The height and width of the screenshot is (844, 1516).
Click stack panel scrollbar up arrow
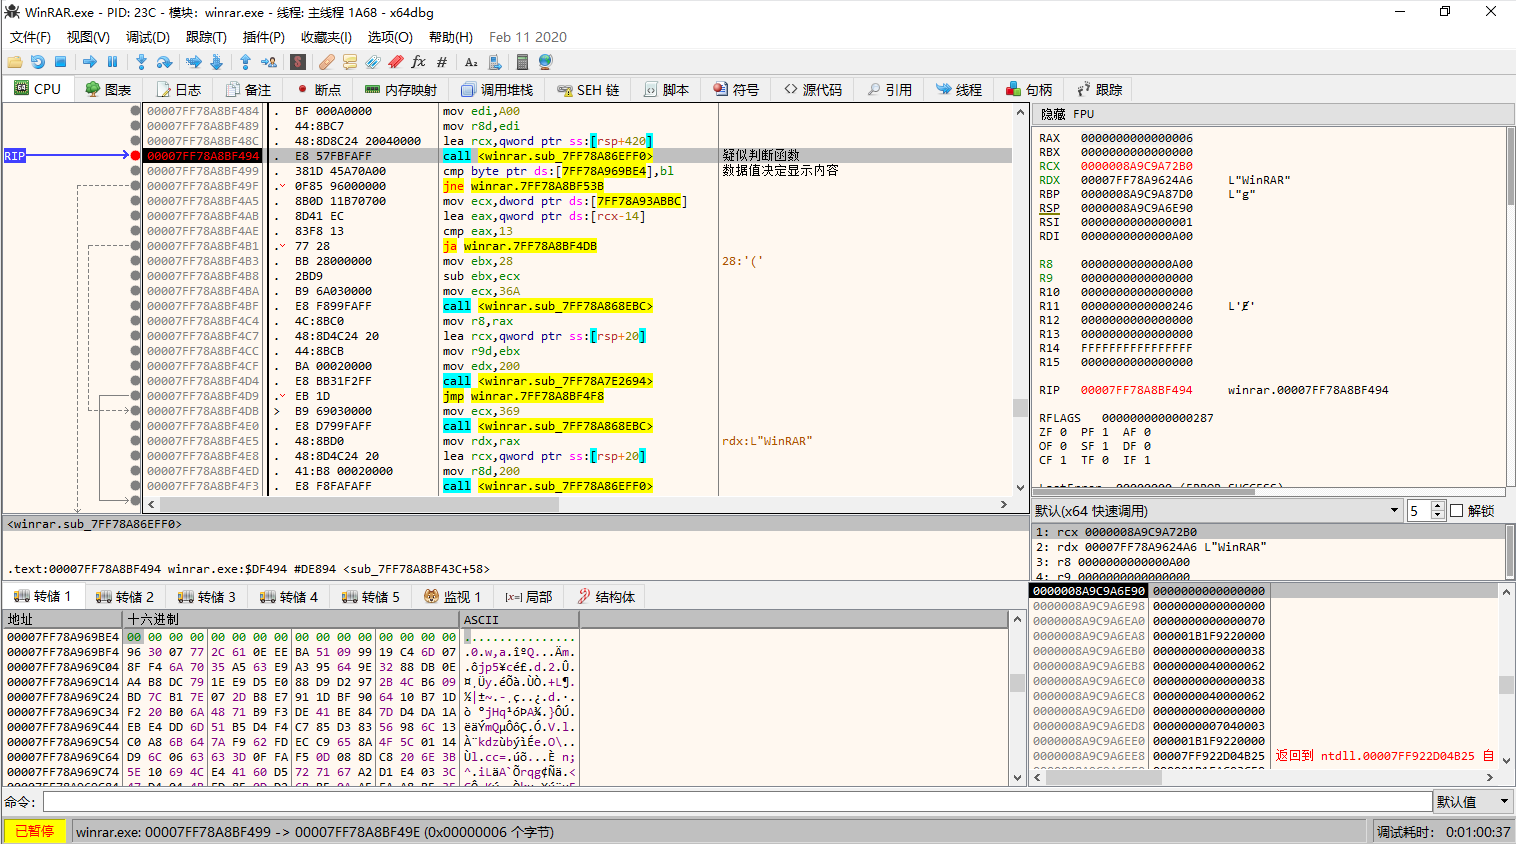tap(1506, 592)
